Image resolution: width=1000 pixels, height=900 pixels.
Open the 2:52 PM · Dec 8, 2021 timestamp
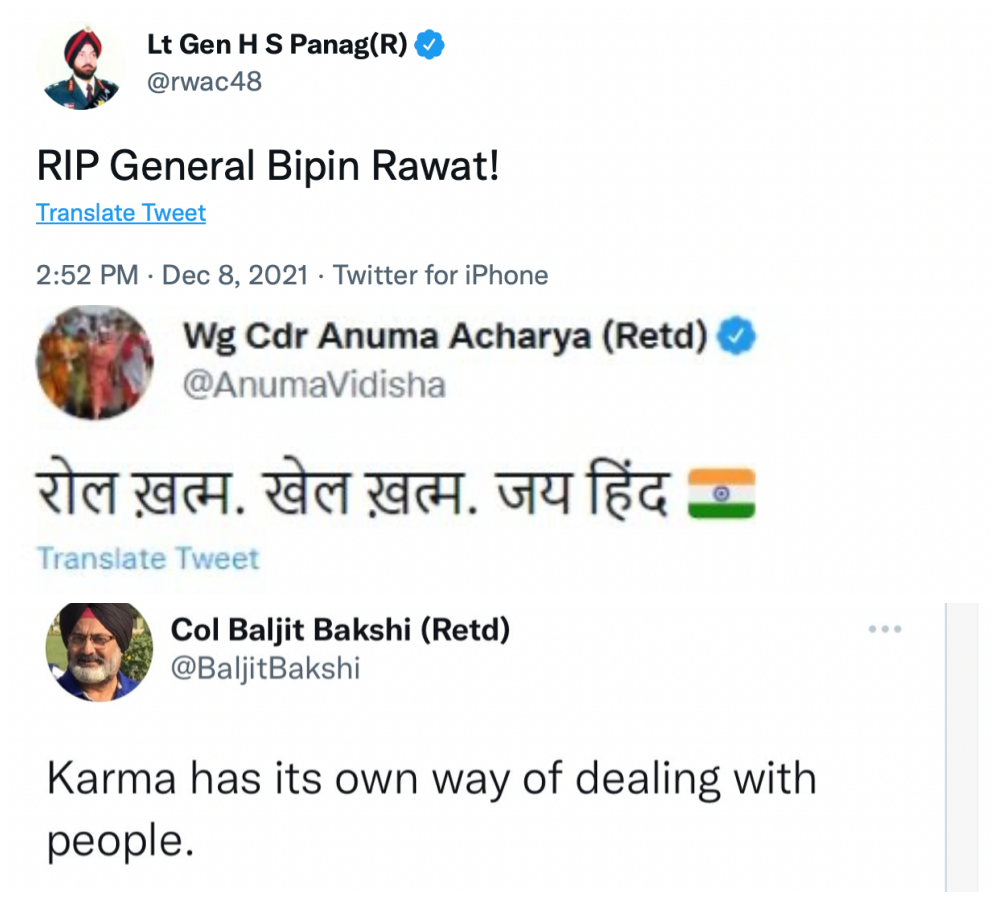click(x=172, y=275)
